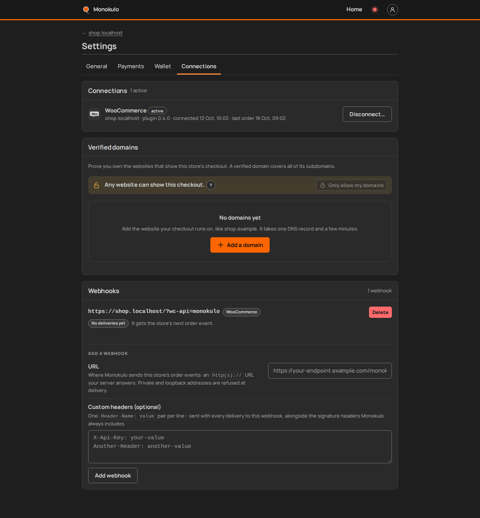The width and height of the screenshot is (480, 518).
Task: Click the No deliveries yet badge
Action: pyautogui.click(x=108, y=323)
